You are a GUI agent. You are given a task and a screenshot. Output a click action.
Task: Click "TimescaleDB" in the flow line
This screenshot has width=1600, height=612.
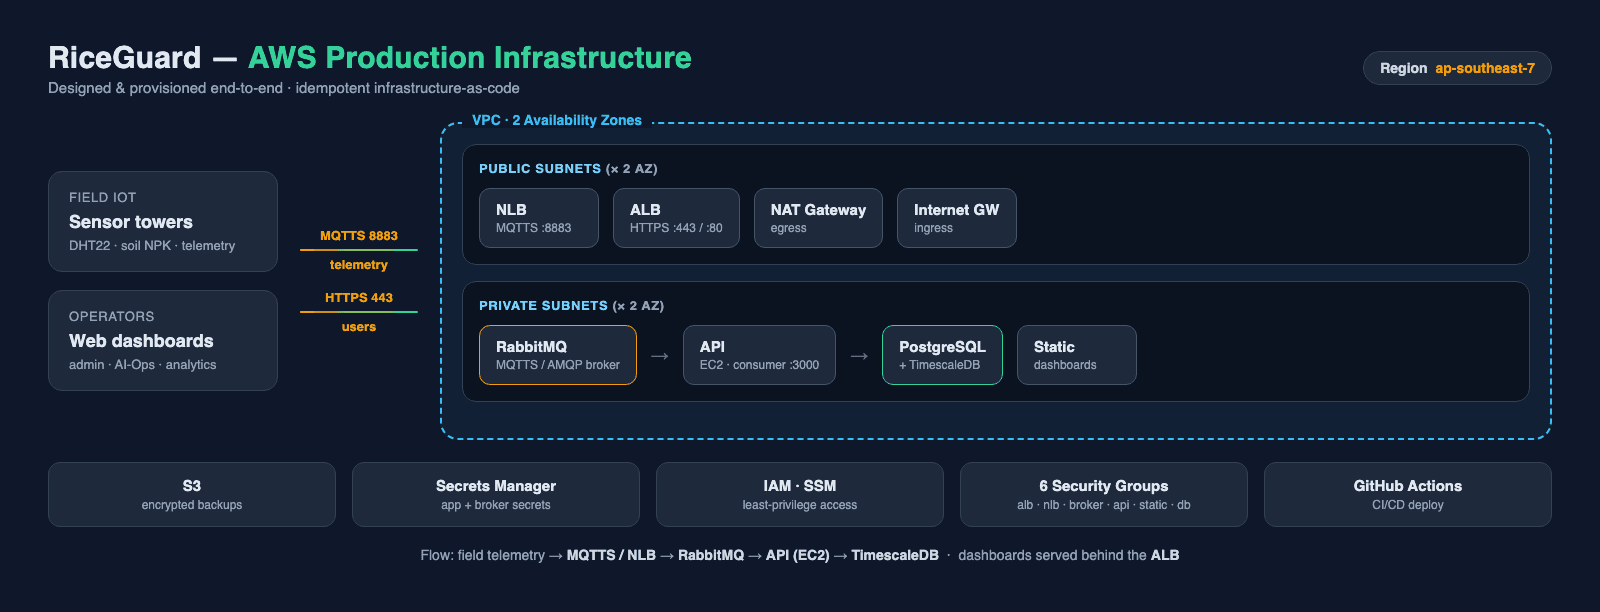click(x=895, y=555)
